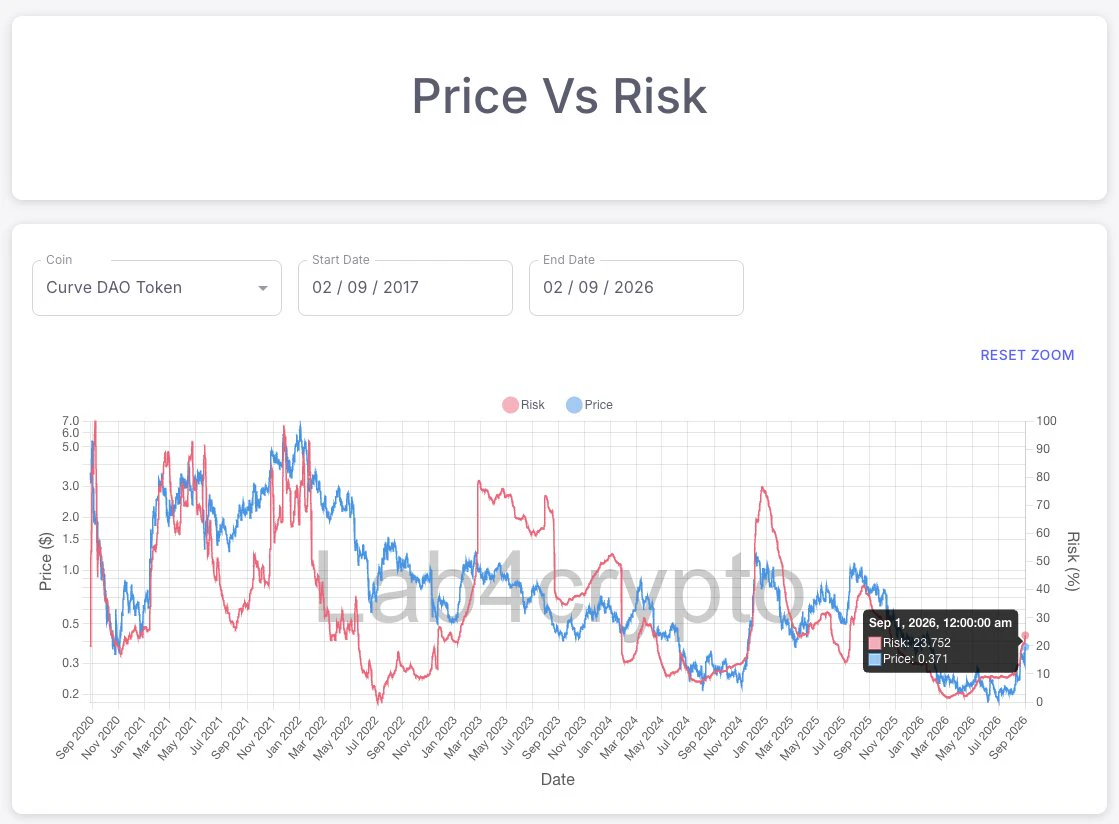Click the End Date input field
Screen dimensions: 1119x824
coord(637,288)
